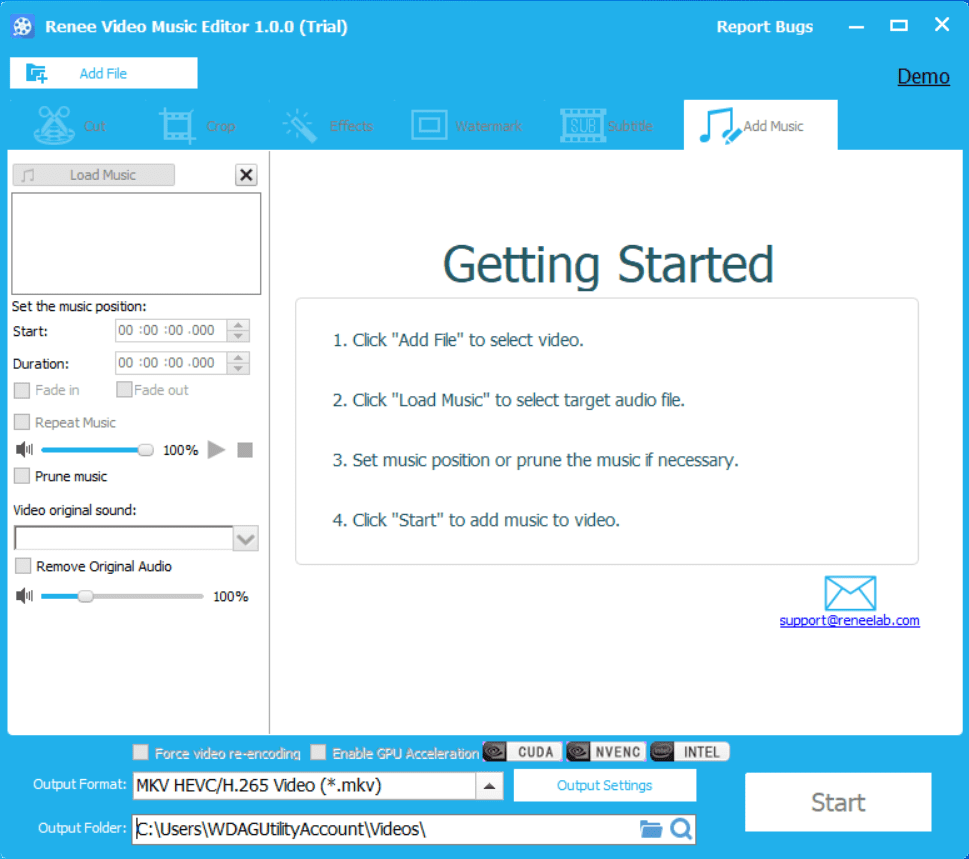Browse for output folder with folder icon
Screen dimensions: 969x859
pos(651,829)
